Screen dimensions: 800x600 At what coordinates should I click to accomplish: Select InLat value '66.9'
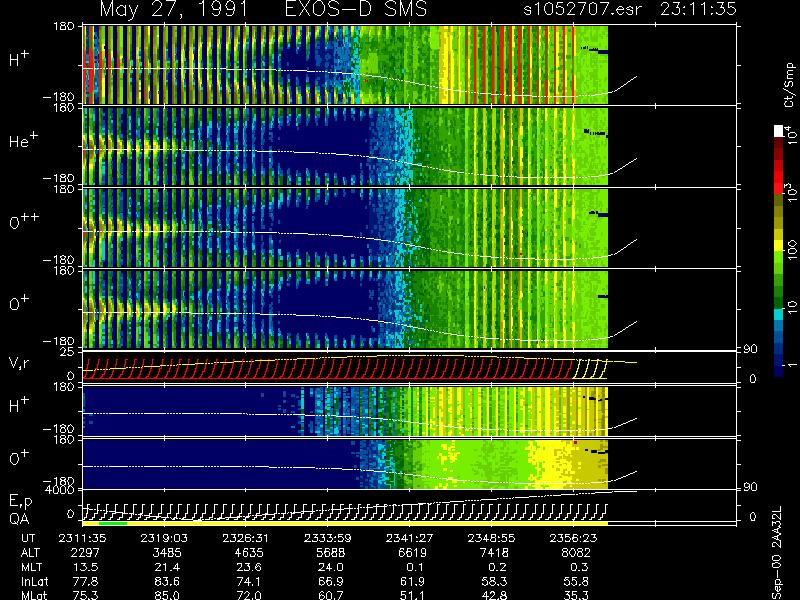click(x=331, y=581)
